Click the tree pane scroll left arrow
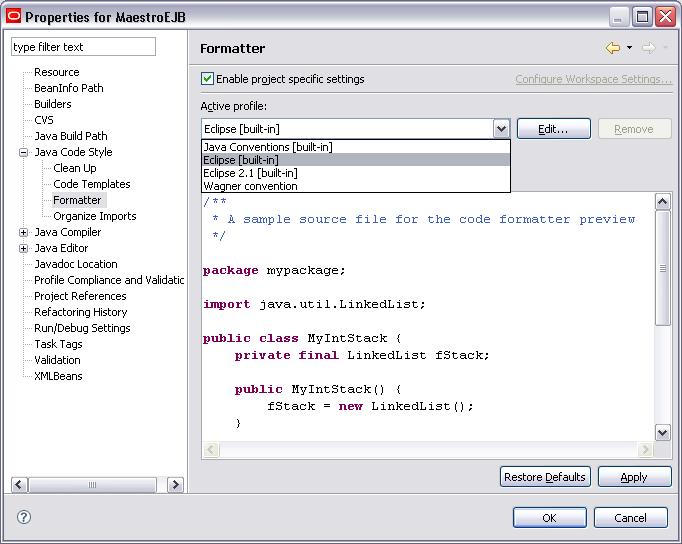The image size is (682, 544). coord(19,484)
